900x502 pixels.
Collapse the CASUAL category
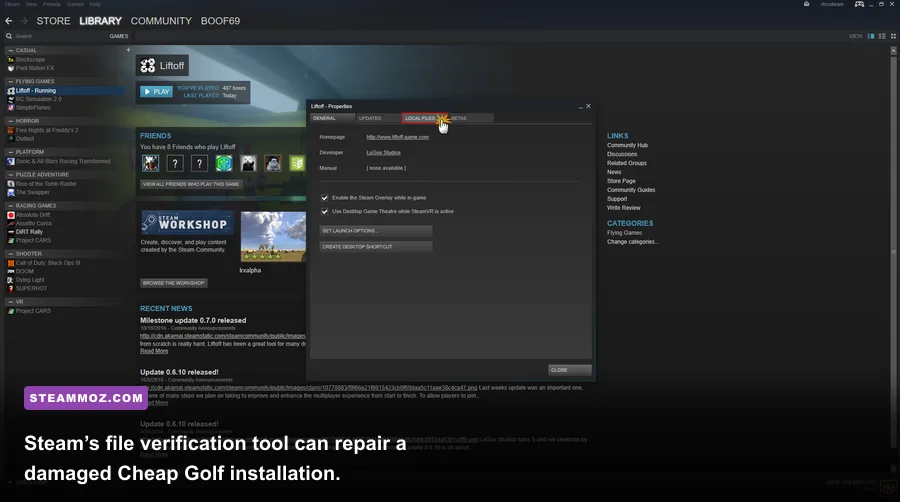[10, 50]
